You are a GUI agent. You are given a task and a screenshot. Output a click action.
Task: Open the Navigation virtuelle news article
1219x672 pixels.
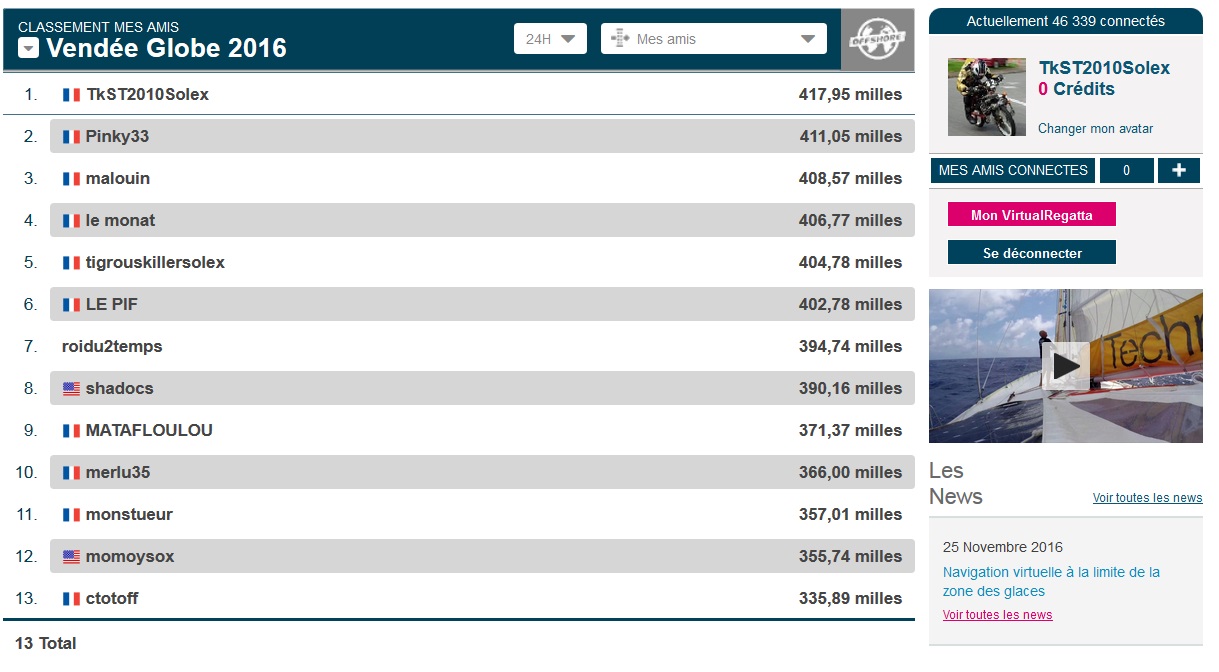(1051, 581)
